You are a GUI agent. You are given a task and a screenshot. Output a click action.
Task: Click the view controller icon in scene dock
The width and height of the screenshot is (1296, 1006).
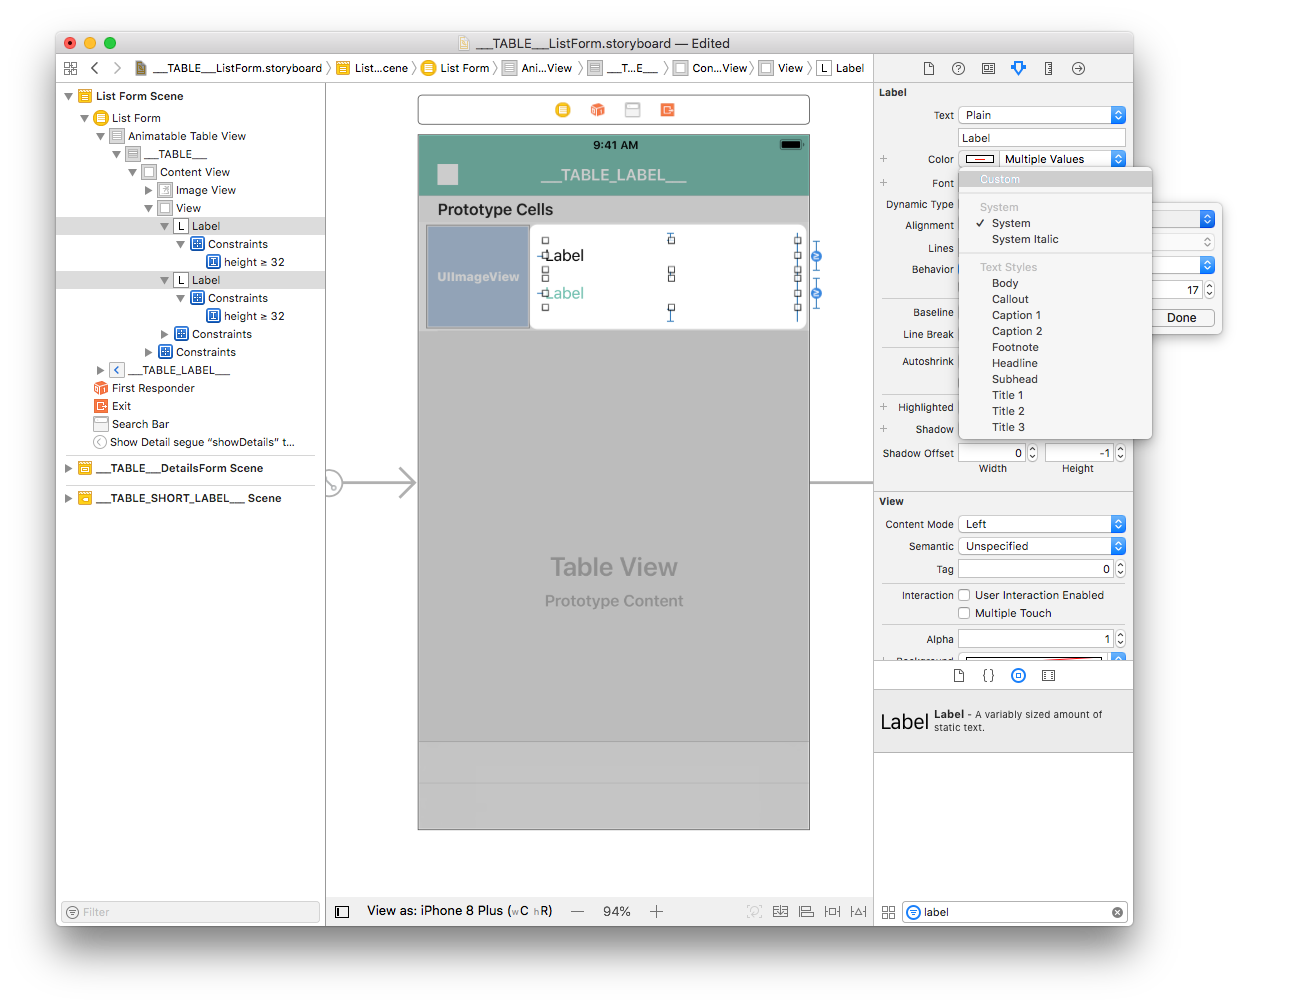(563, 110)
